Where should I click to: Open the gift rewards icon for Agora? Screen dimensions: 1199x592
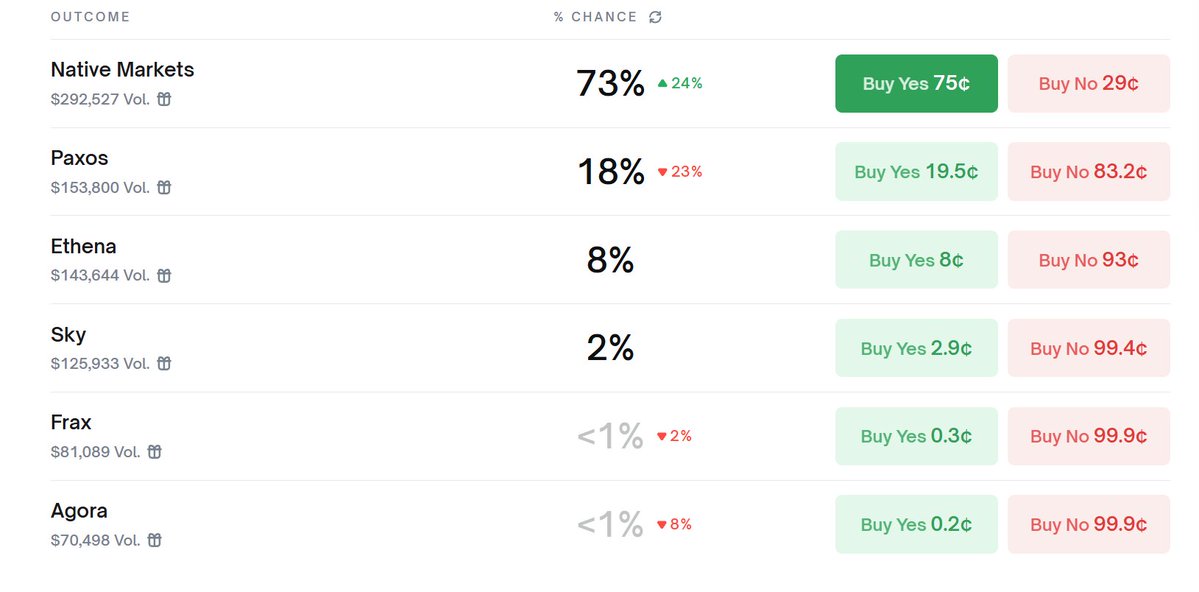pos(154,540)
